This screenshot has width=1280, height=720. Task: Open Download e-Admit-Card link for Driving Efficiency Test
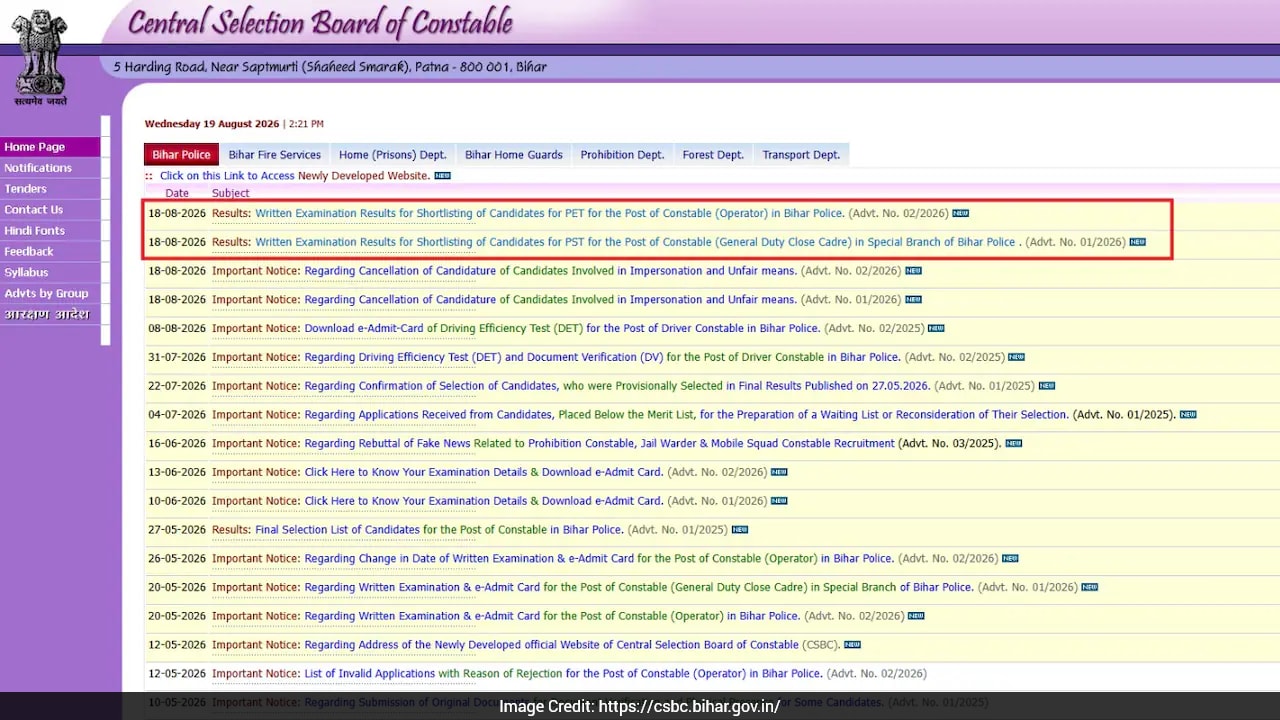coord(562,328)
